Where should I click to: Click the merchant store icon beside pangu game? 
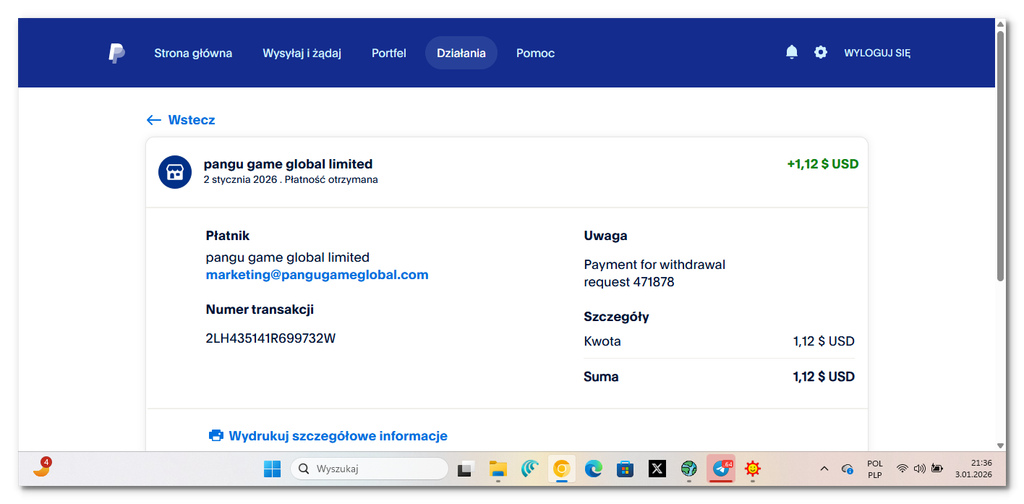pyautogui.click(x=175, y=172)
